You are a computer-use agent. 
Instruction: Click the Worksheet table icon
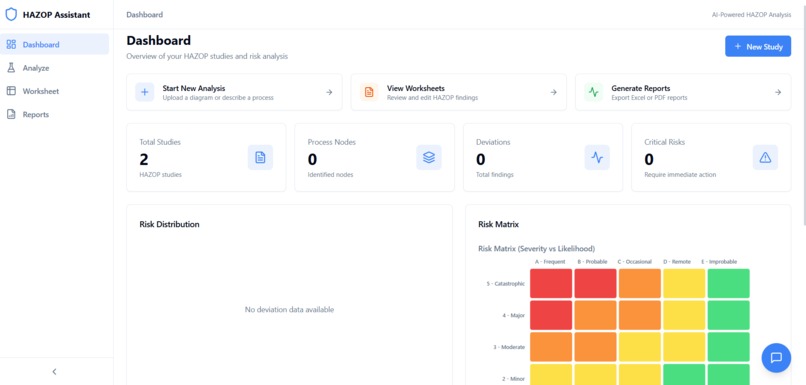click(11, 91)
